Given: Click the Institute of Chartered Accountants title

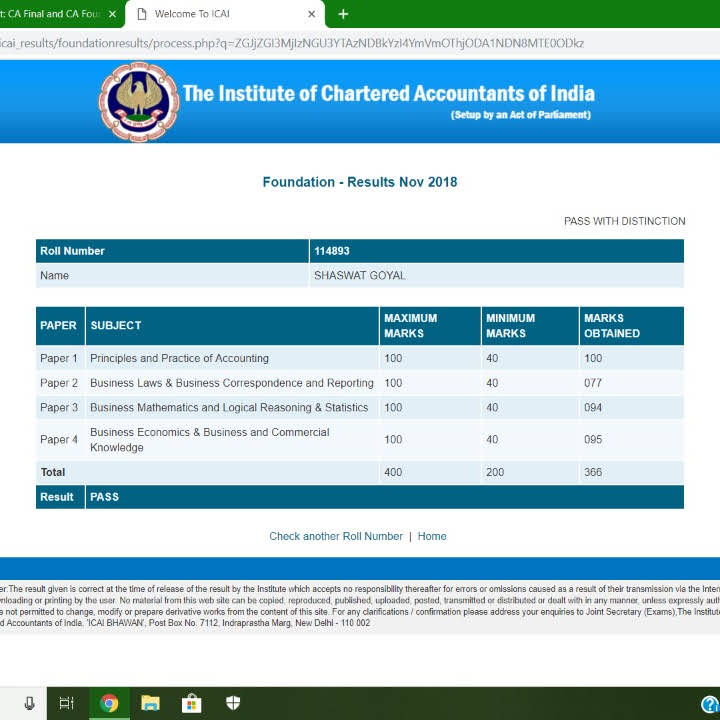Looking at the screenshot, I should coord(388,94).
